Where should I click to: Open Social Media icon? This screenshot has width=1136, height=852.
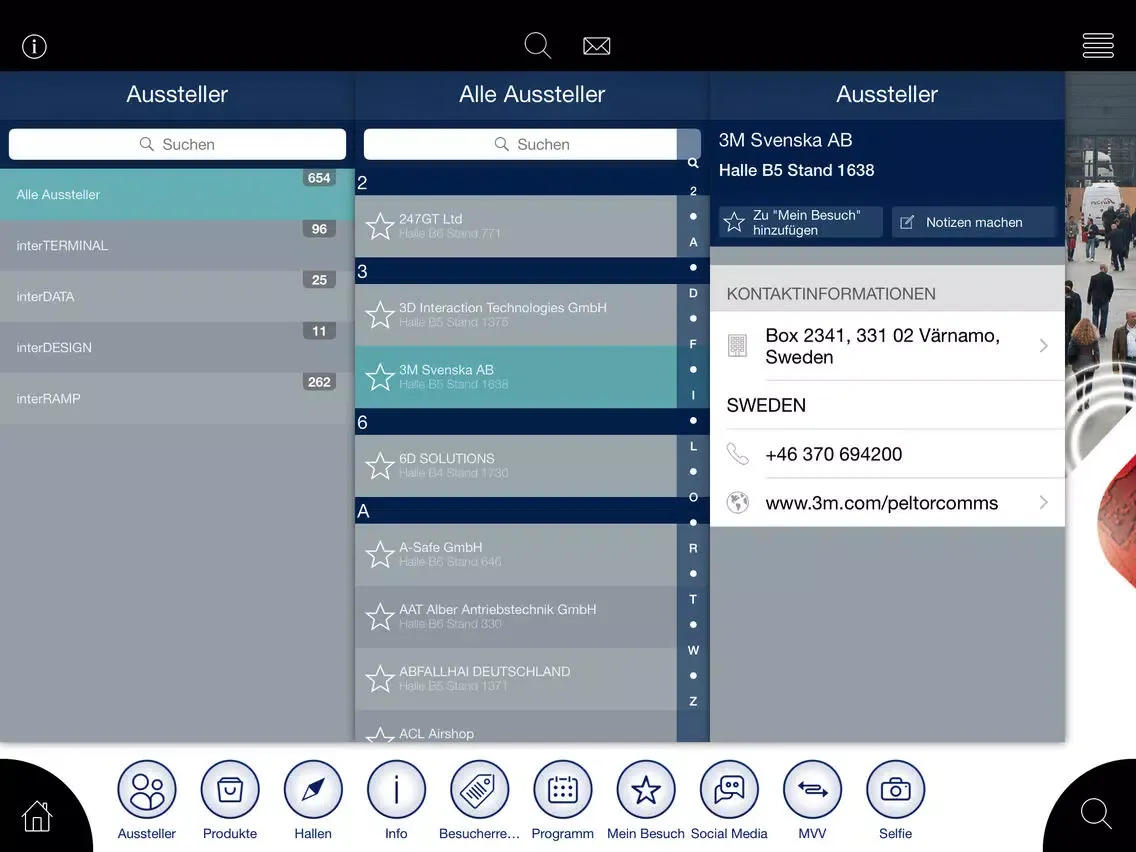coord(729,790)
